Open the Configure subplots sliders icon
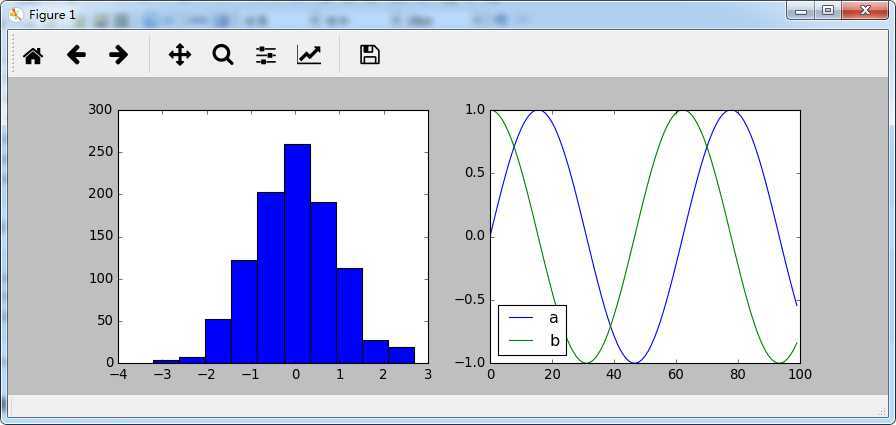Screen dimensions: 896x425 tap(266, 55)
